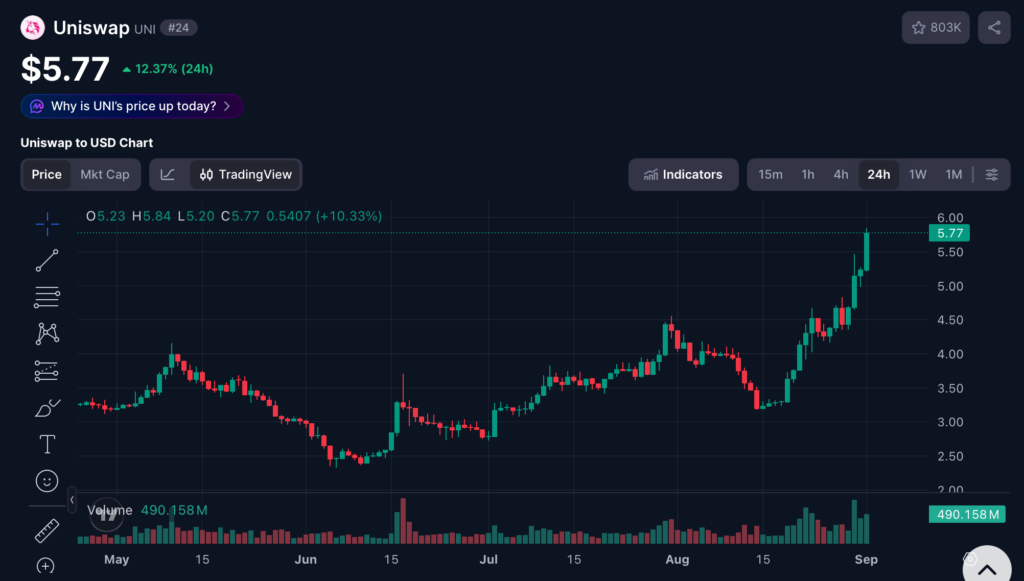Select the 1W timeframe tab

pyautogui.click(x=918, y=174)
